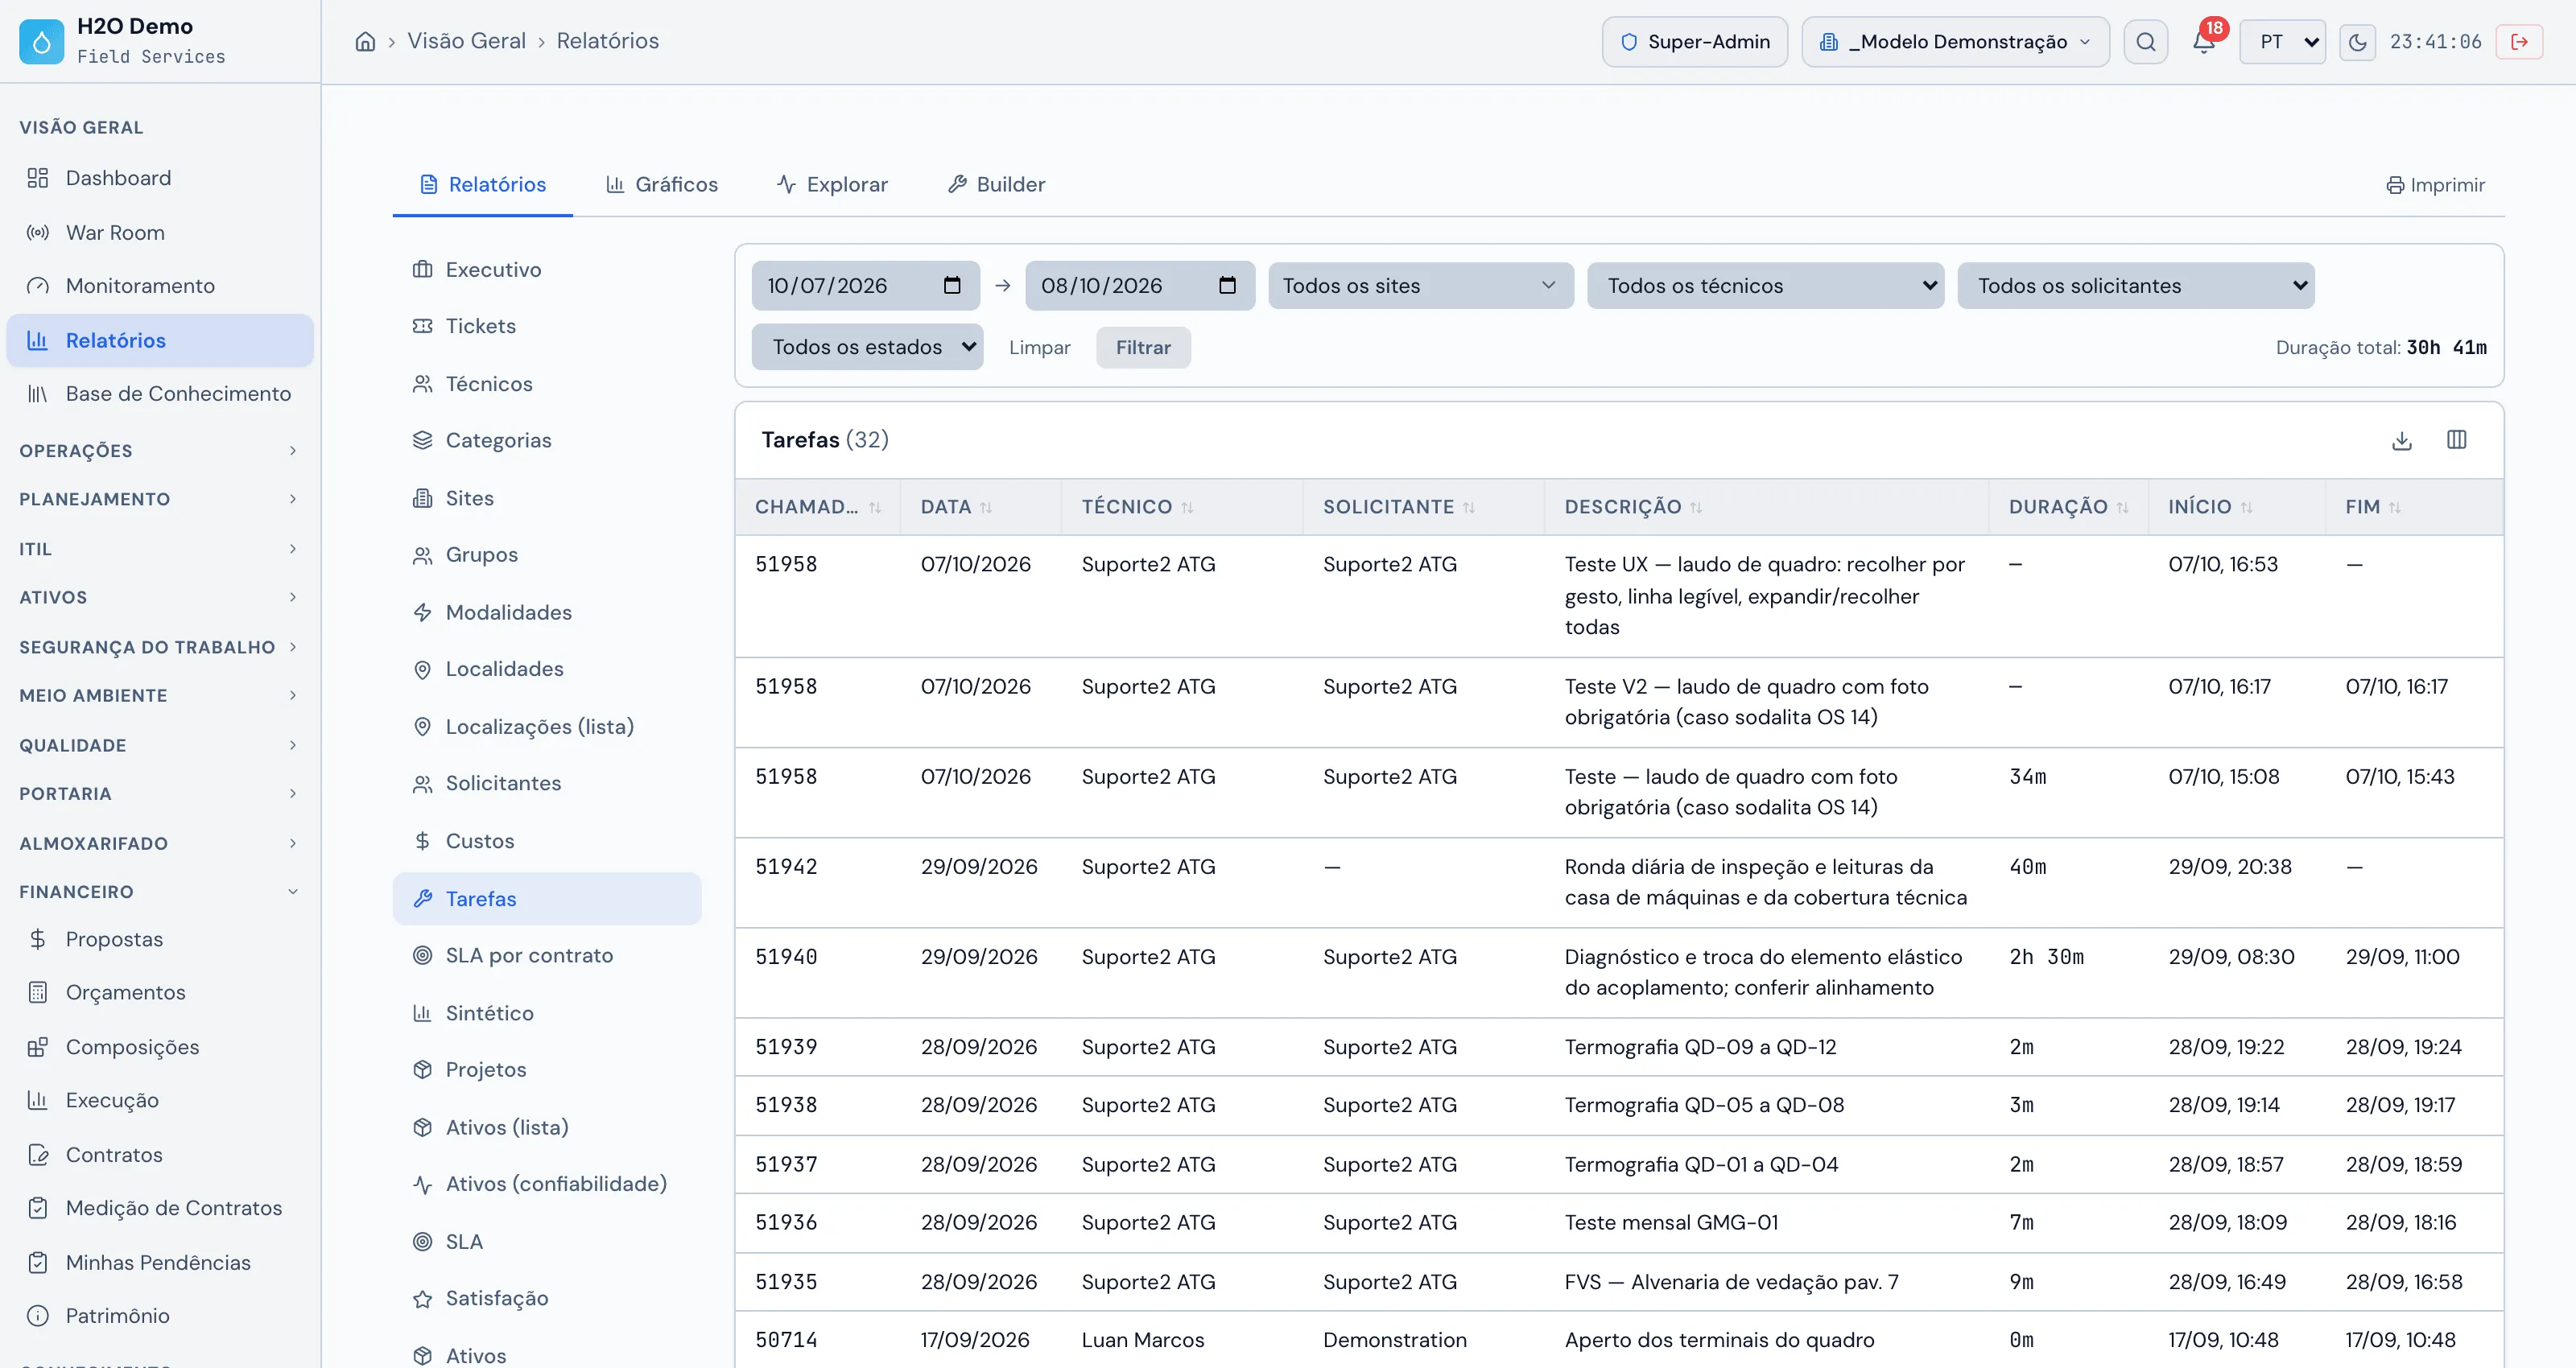
Task: Click the logout icon in header
Action: 2519,42
